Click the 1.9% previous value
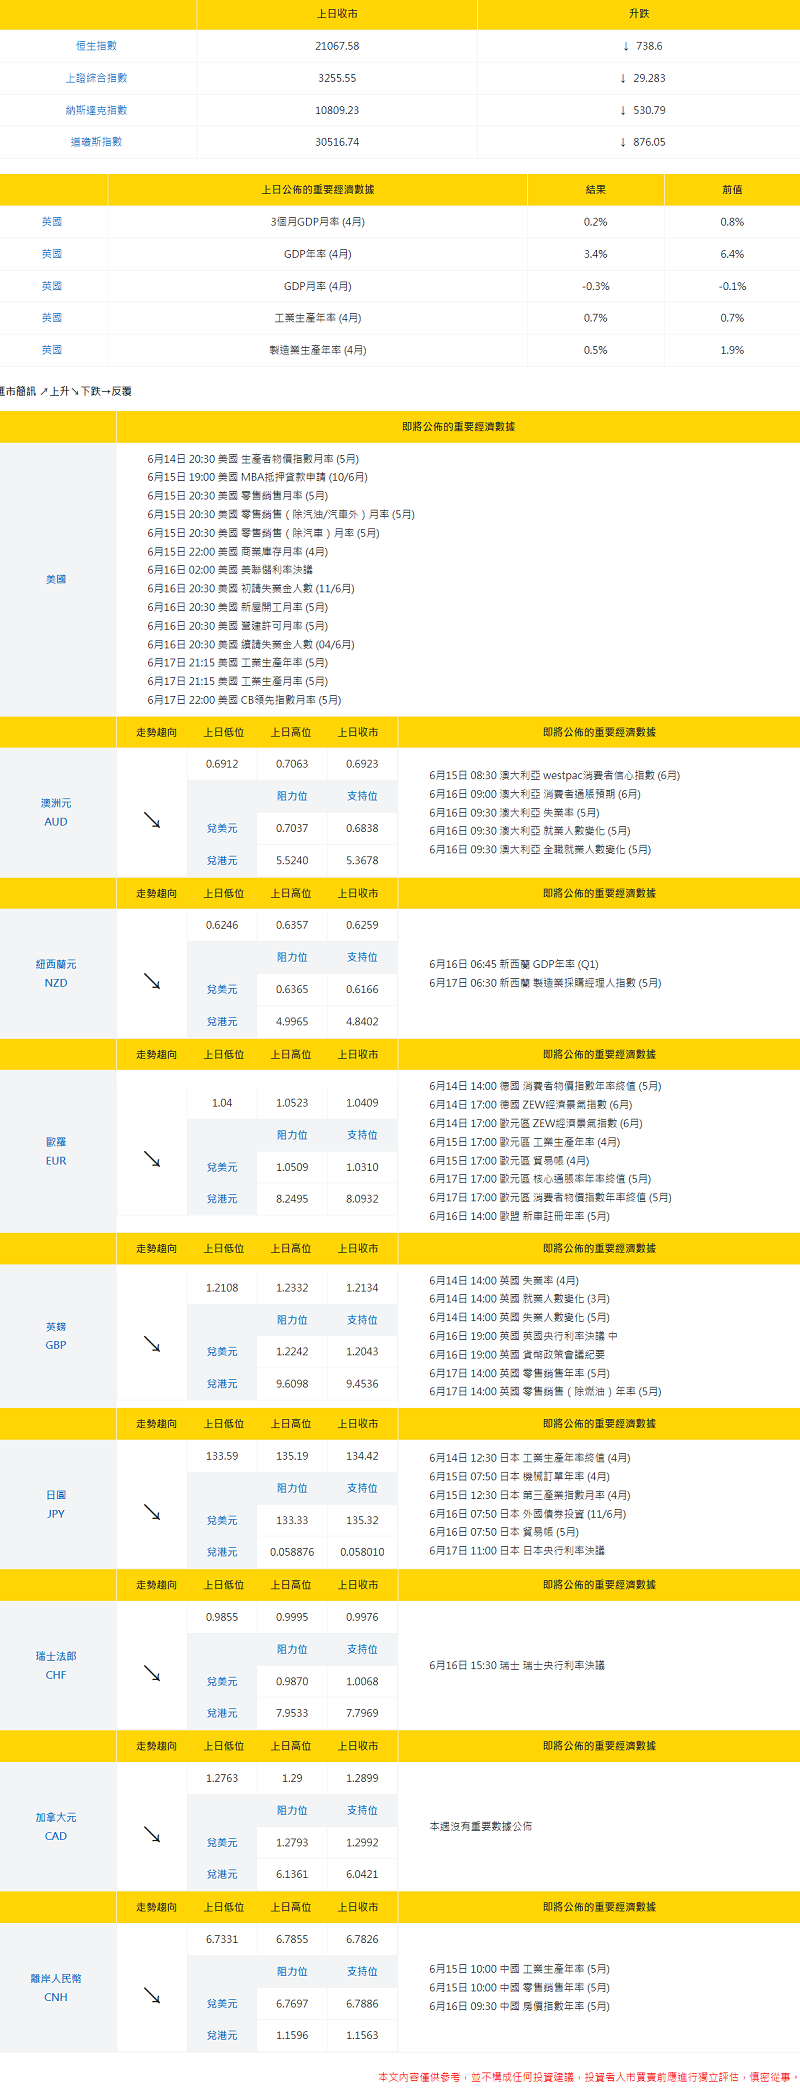 click(x=732, y=350)
